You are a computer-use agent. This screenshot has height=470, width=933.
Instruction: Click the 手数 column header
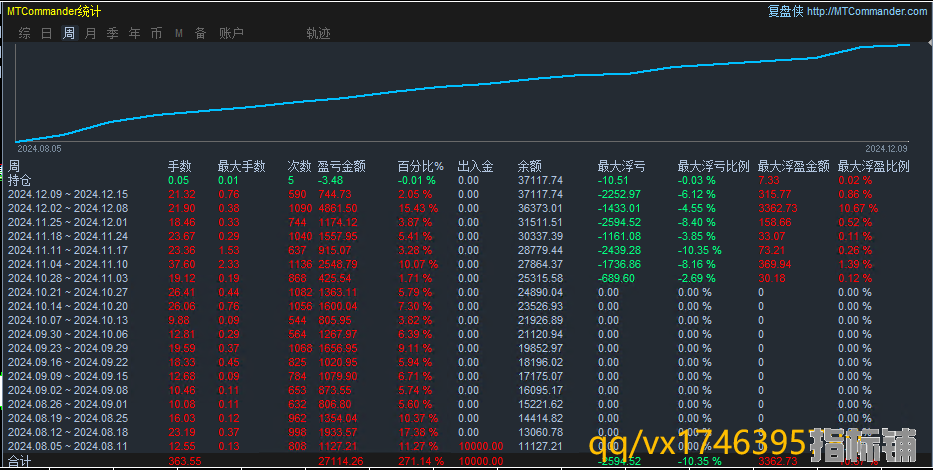pyautogui.click(x=179, y=166)
